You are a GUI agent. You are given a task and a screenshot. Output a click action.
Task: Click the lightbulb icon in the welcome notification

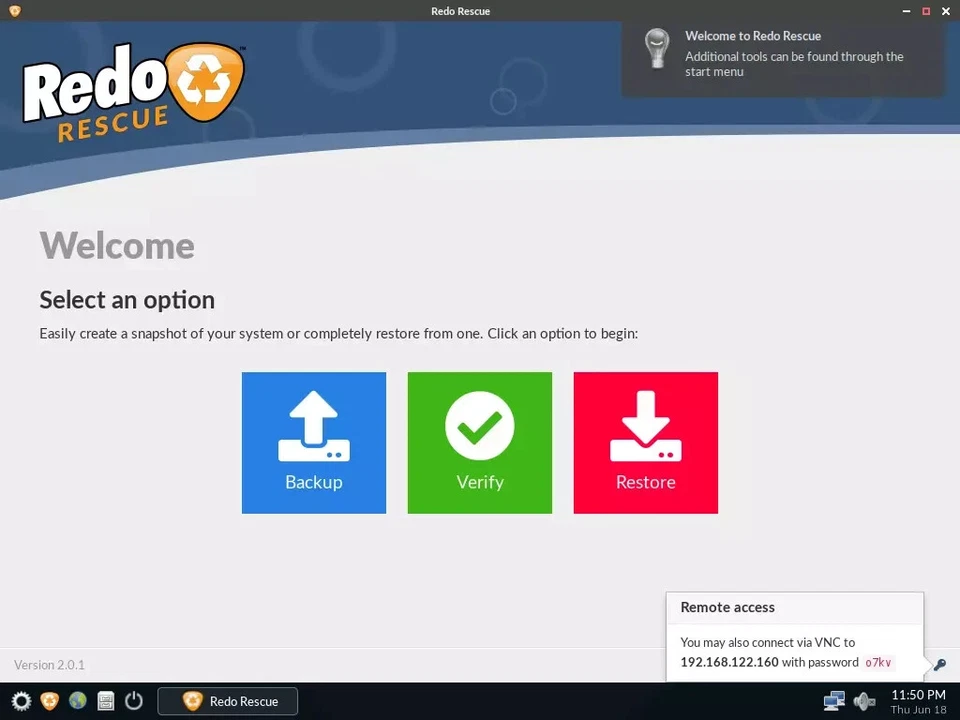(x=657, y=48)
